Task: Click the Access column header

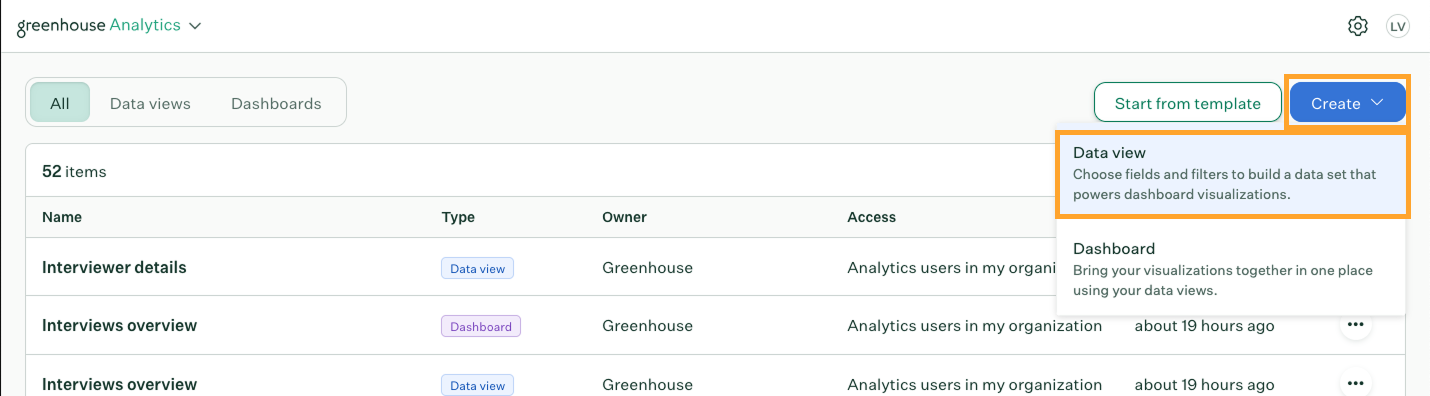Action: pos(872,217)
